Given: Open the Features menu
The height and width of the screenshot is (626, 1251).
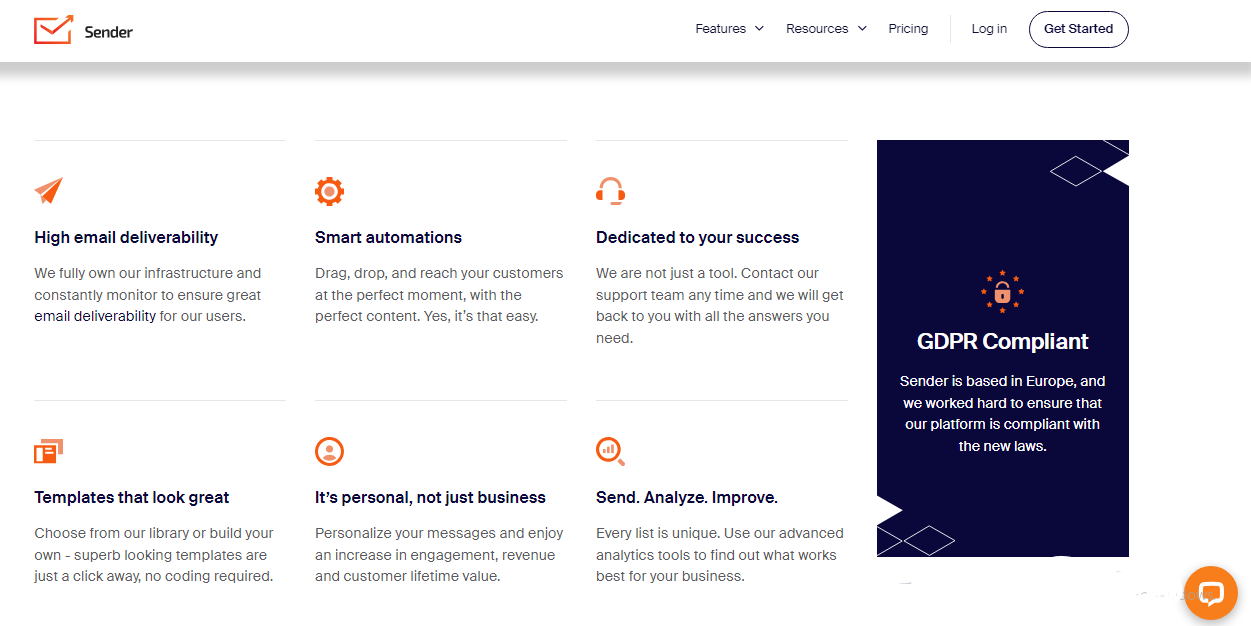Looking at the screenshot, I should (720, 29).
